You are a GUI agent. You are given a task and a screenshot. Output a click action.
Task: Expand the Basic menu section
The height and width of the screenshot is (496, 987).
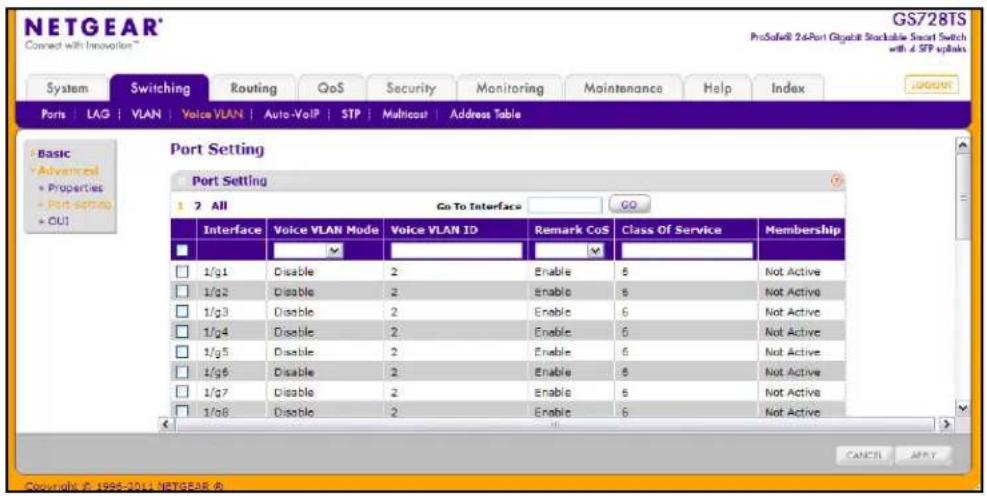(54, 154)
